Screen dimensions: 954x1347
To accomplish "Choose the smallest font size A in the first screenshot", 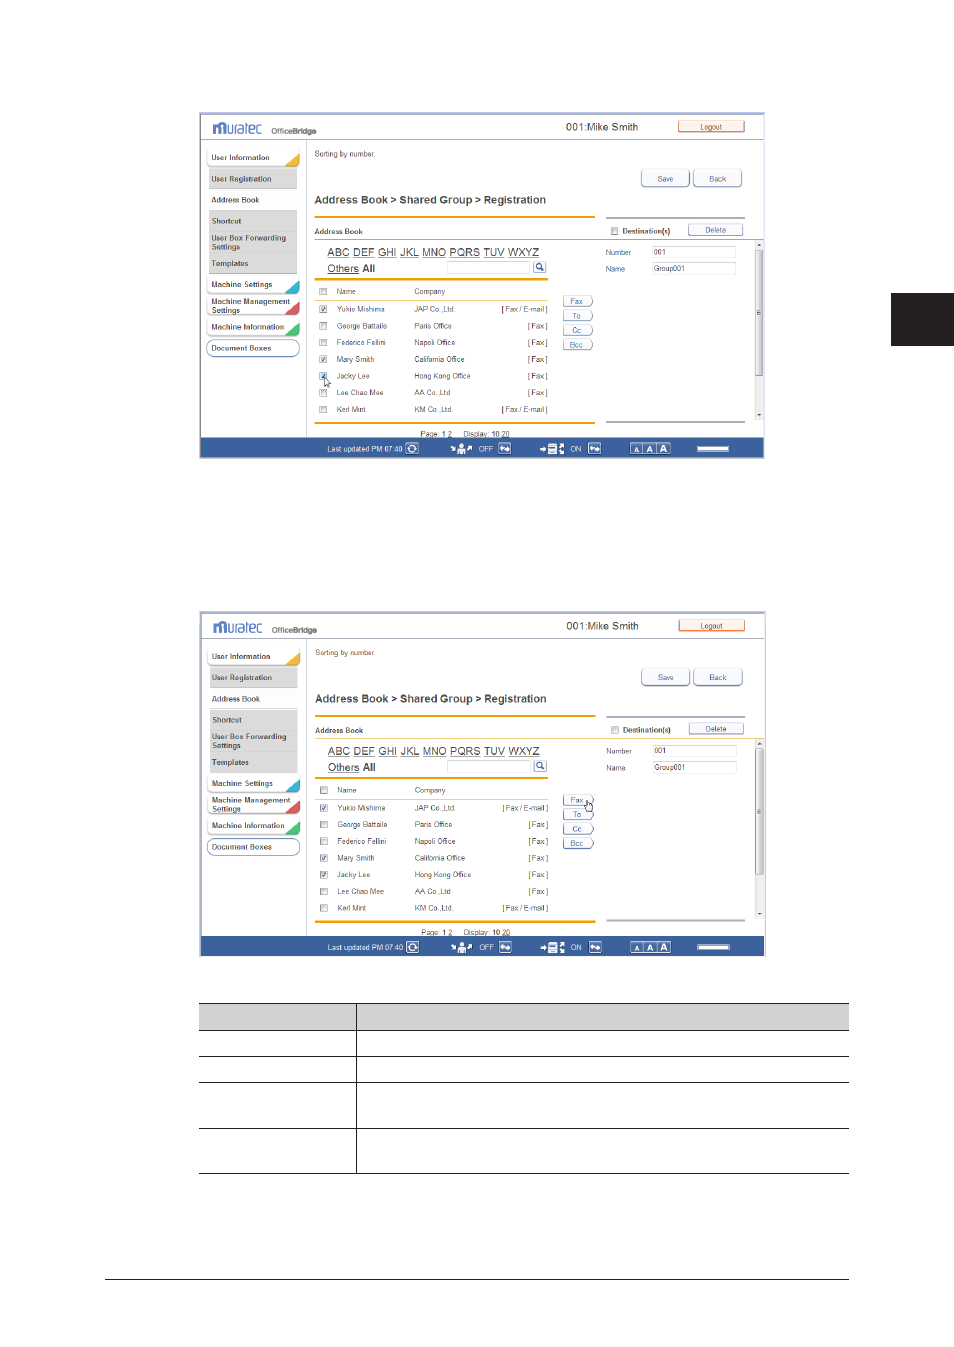I will [636, 449].
